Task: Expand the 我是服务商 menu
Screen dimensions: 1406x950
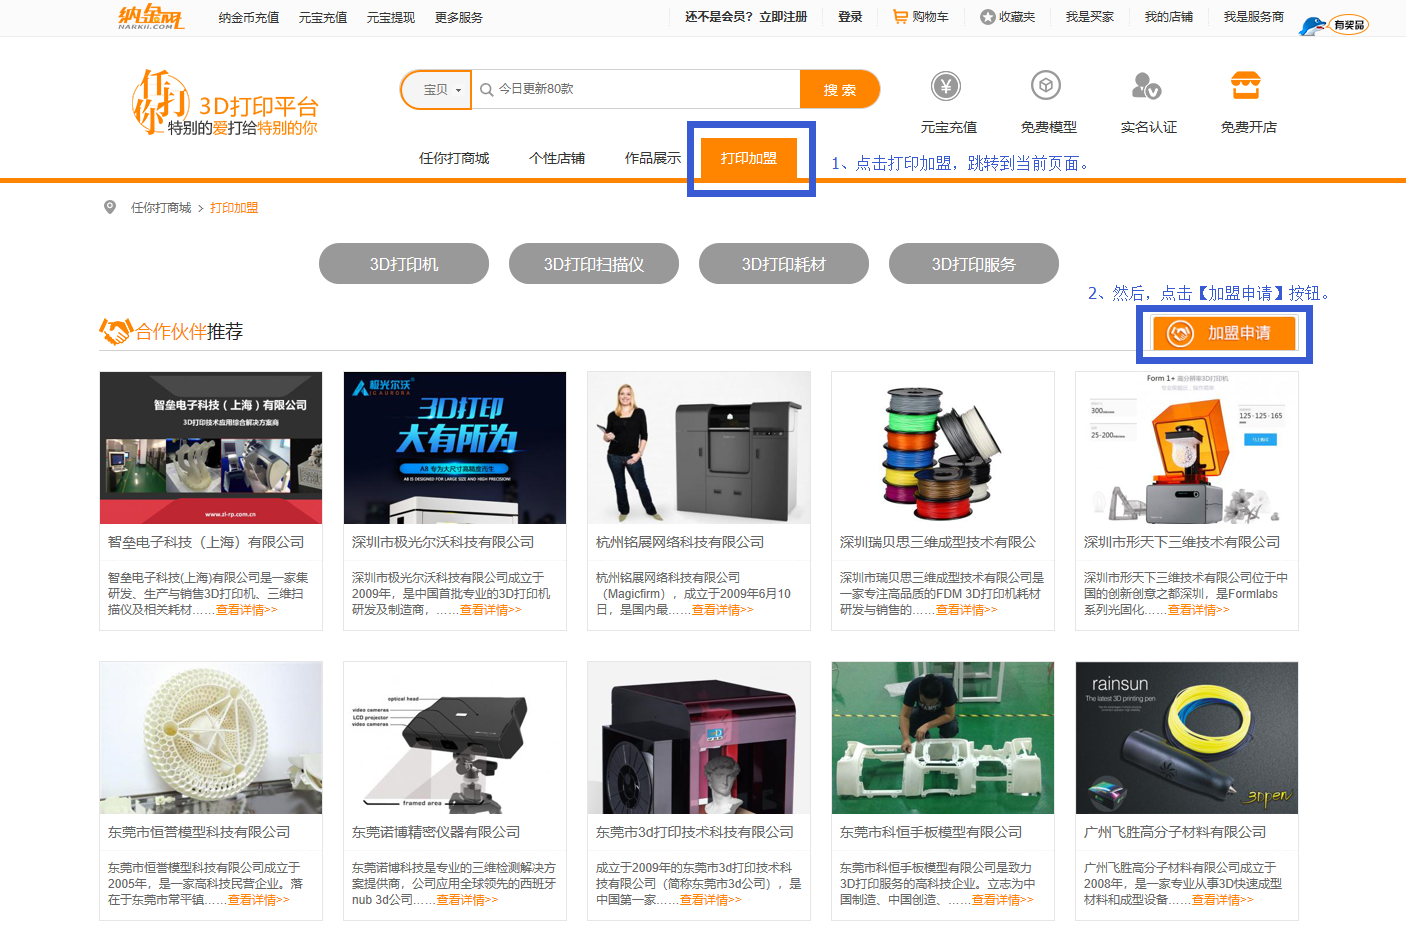Action: [1253, 17]
